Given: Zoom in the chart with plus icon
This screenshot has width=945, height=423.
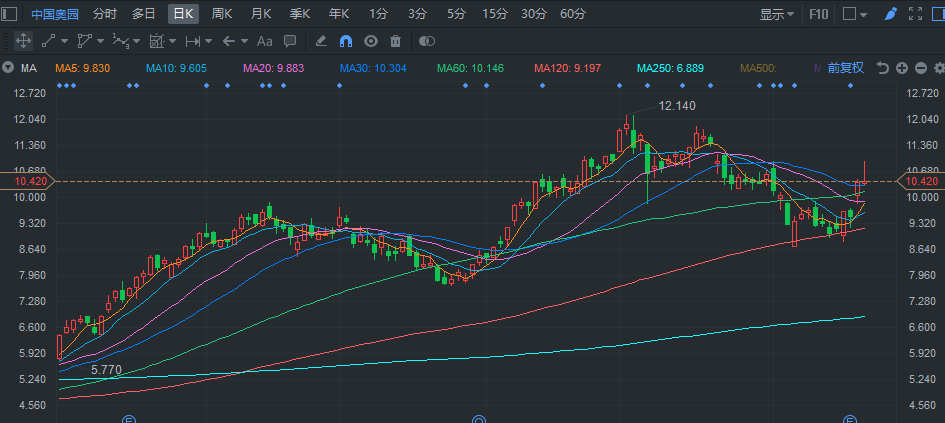Looking at the screenshot, I should 902,68.
